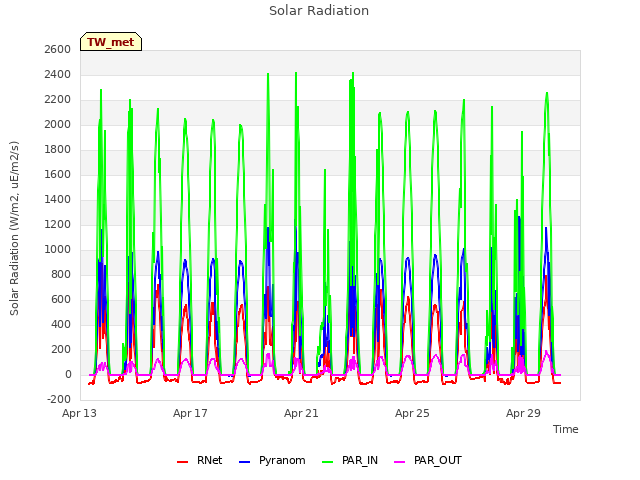Click the -200 y-axis tick label
This screenshot has width=640, height=480.
coord(59,399)
